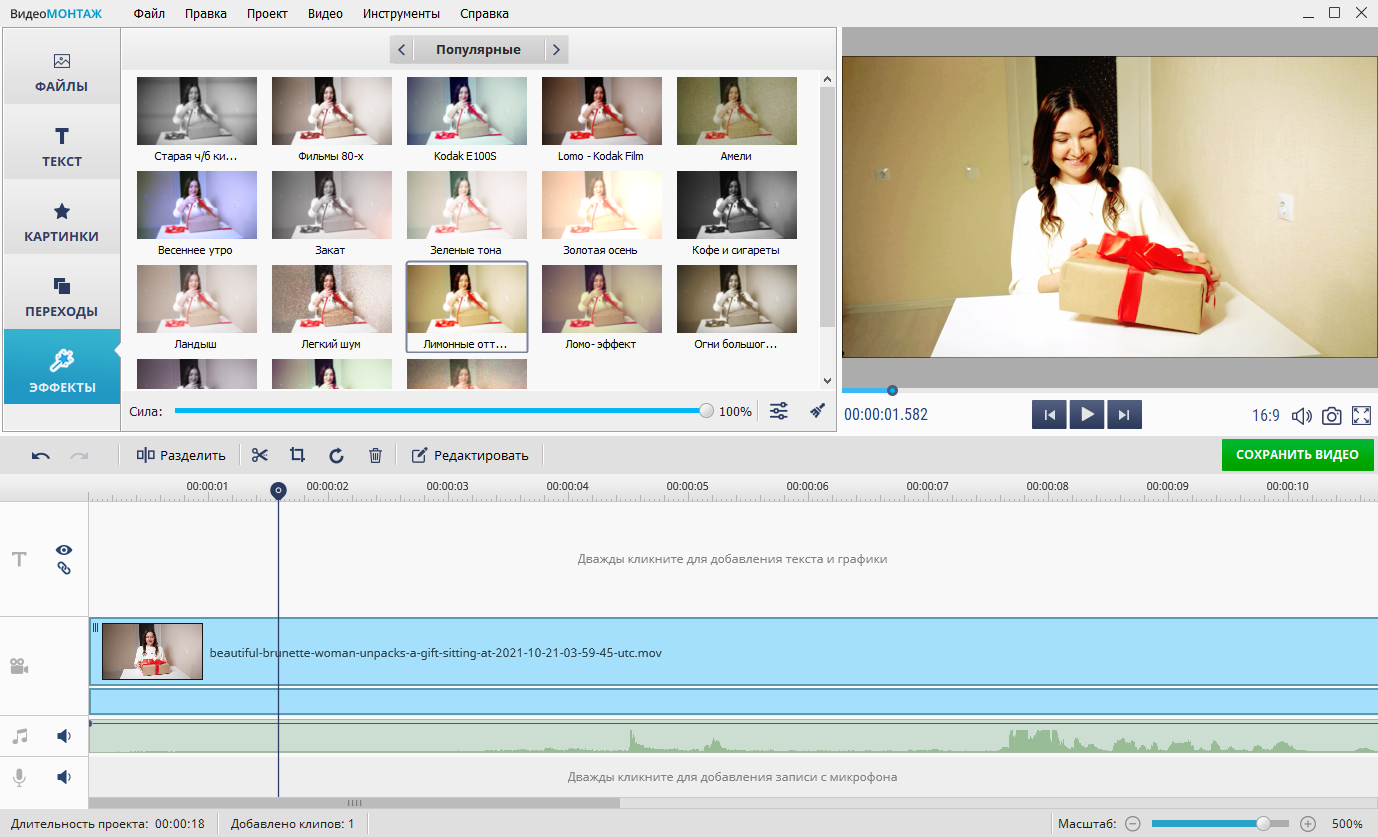Viewport: 1378px width, 837px height.
Task: Mute the microphone track speaker
Action: point(64,776)
